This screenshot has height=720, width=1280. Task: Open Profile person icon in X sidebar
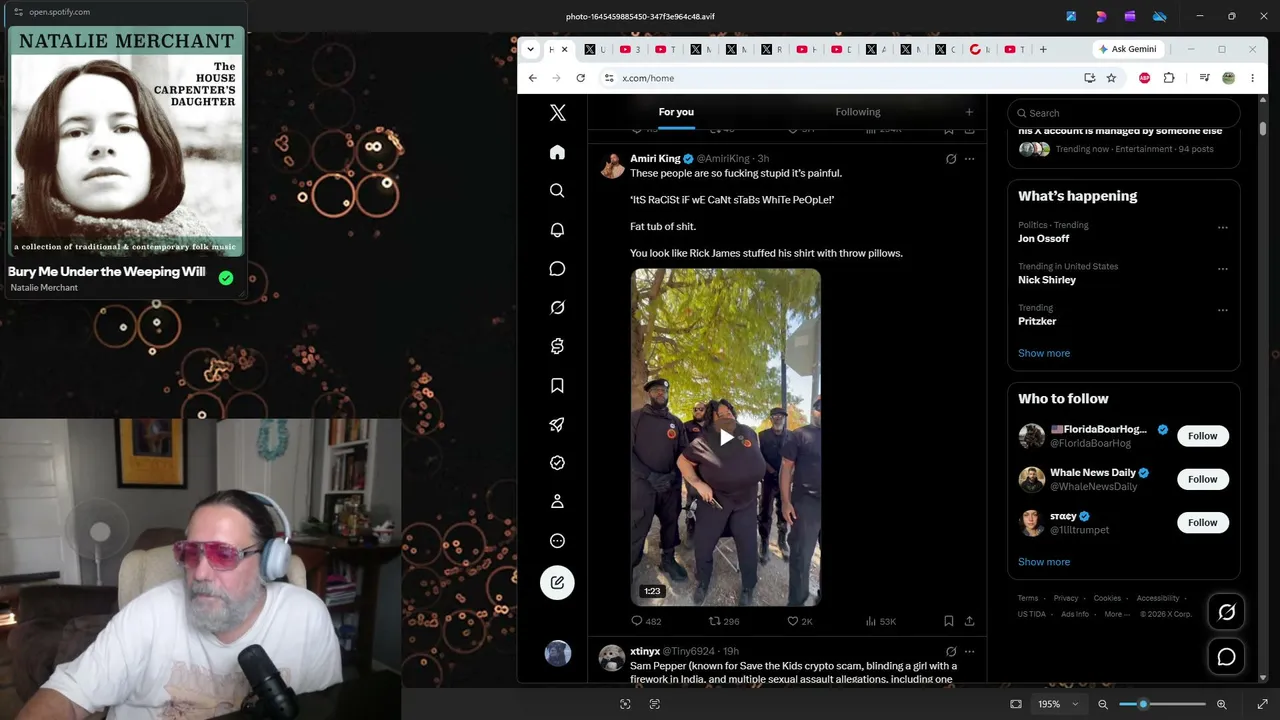tap(558, 502)
